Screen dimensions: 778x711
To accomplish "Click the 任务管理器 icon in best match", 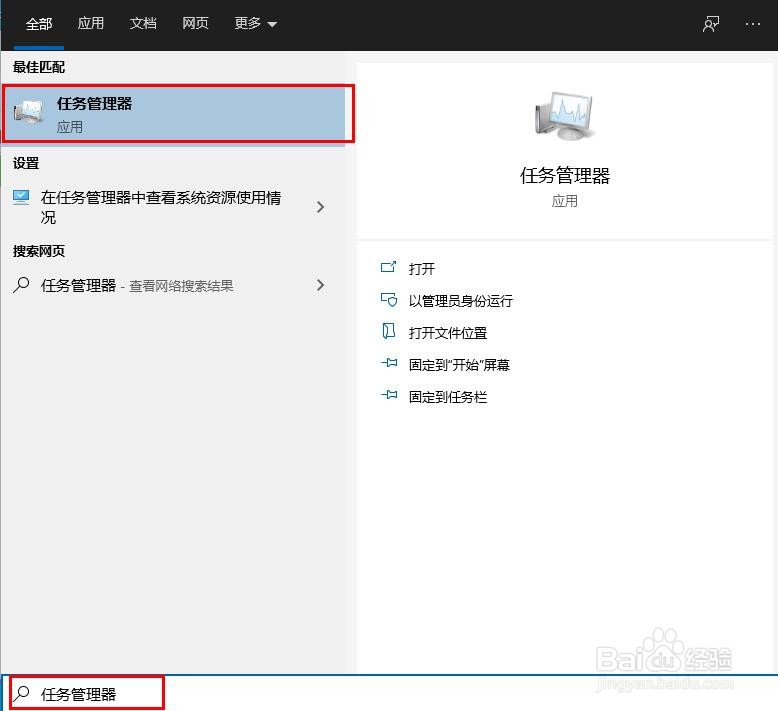I will click(29, 112).
